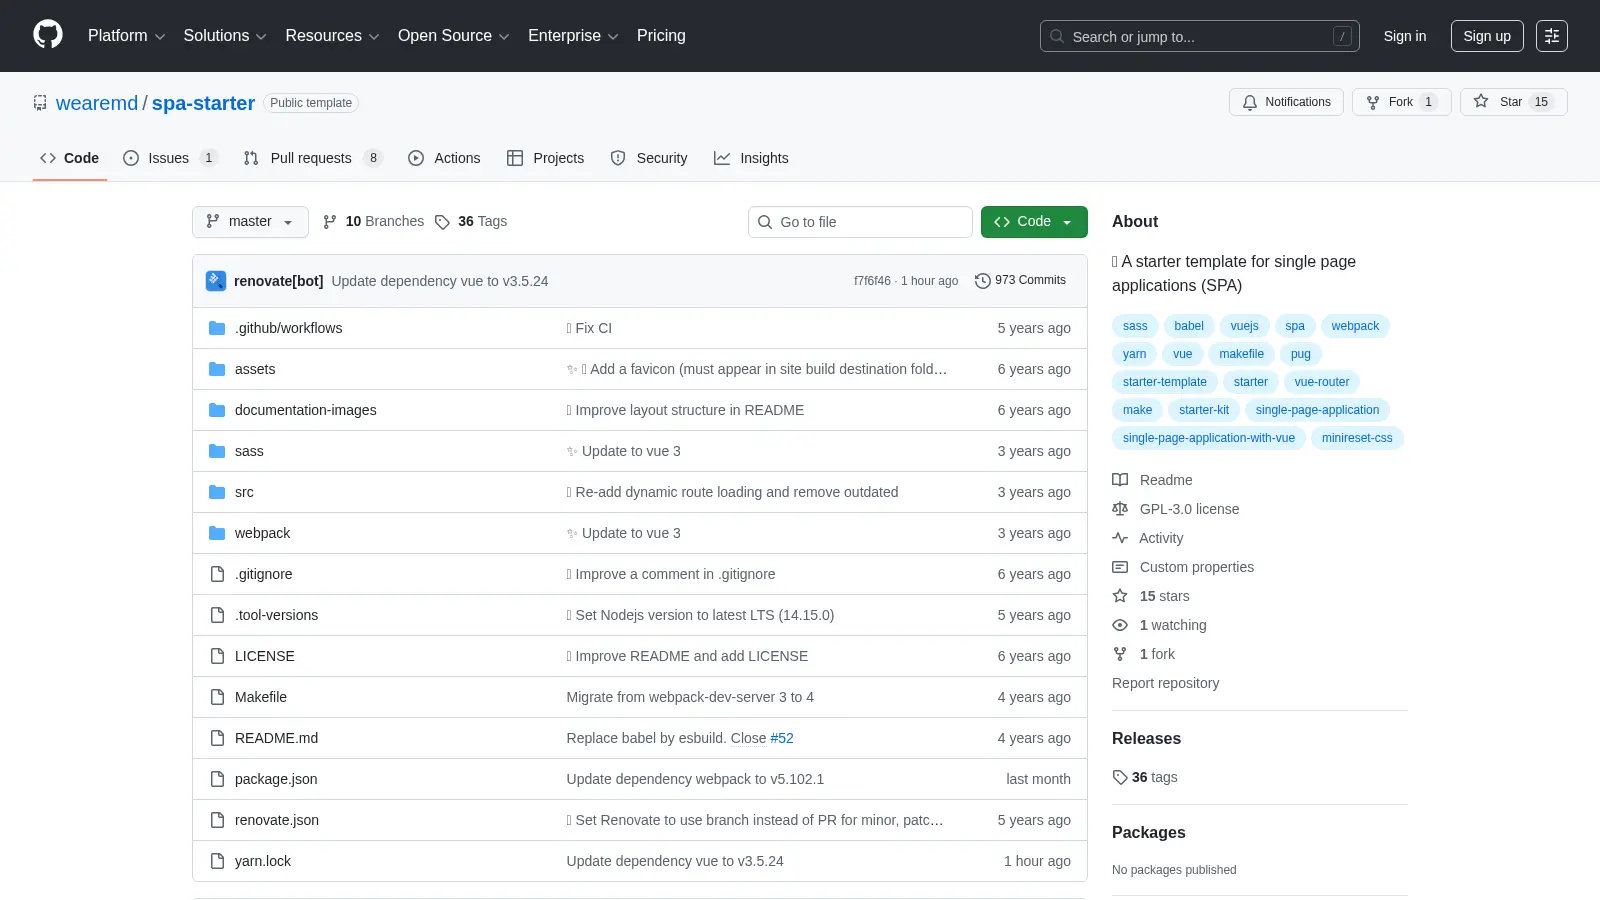Open the Releases heading link
The height and width of the screenshot is (900, 1600).
1146,739
